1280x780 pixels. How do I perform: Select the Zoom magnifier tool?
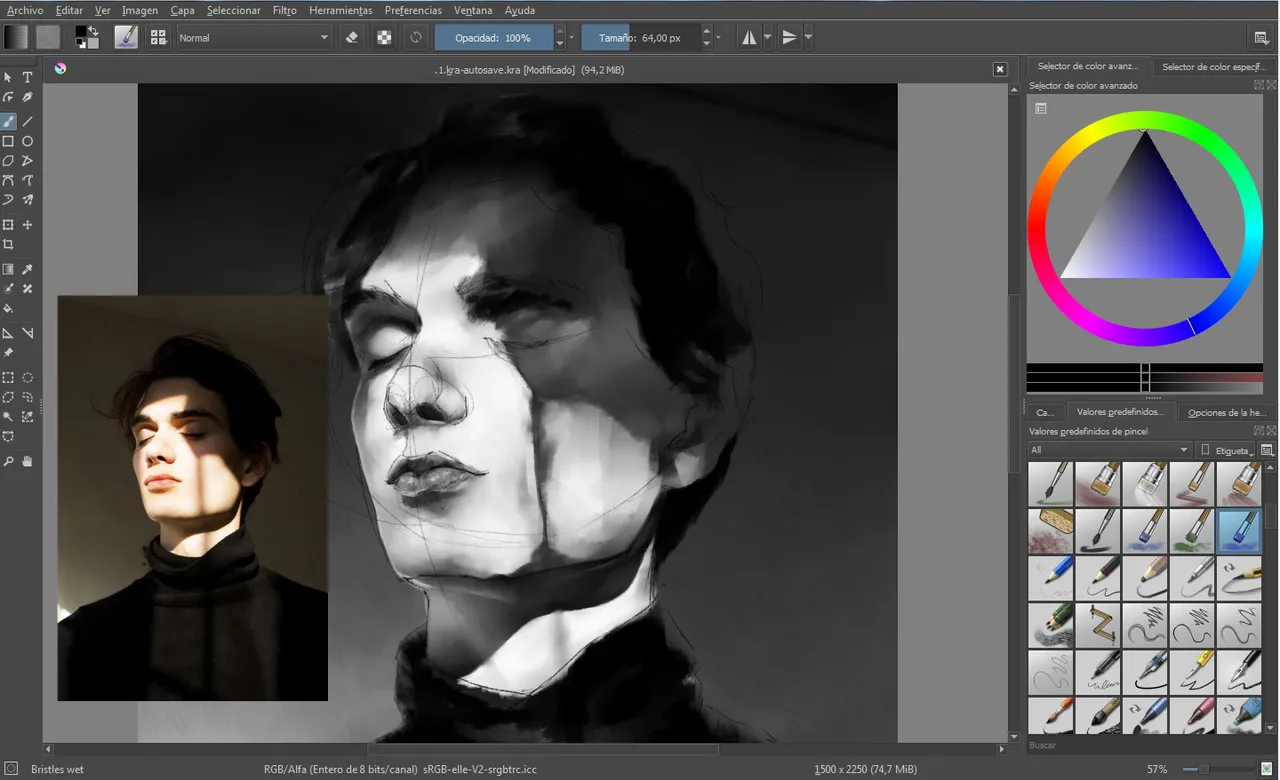pos(8,461)
